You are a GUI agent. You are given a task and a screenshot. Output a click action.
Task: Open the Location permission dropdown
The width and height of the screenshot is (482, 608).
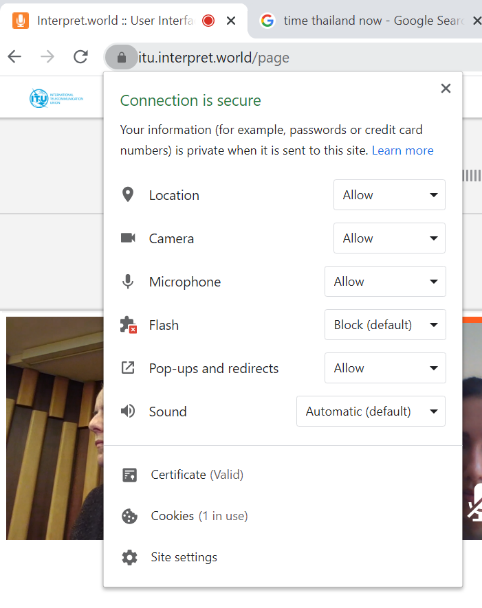[389, 195]
